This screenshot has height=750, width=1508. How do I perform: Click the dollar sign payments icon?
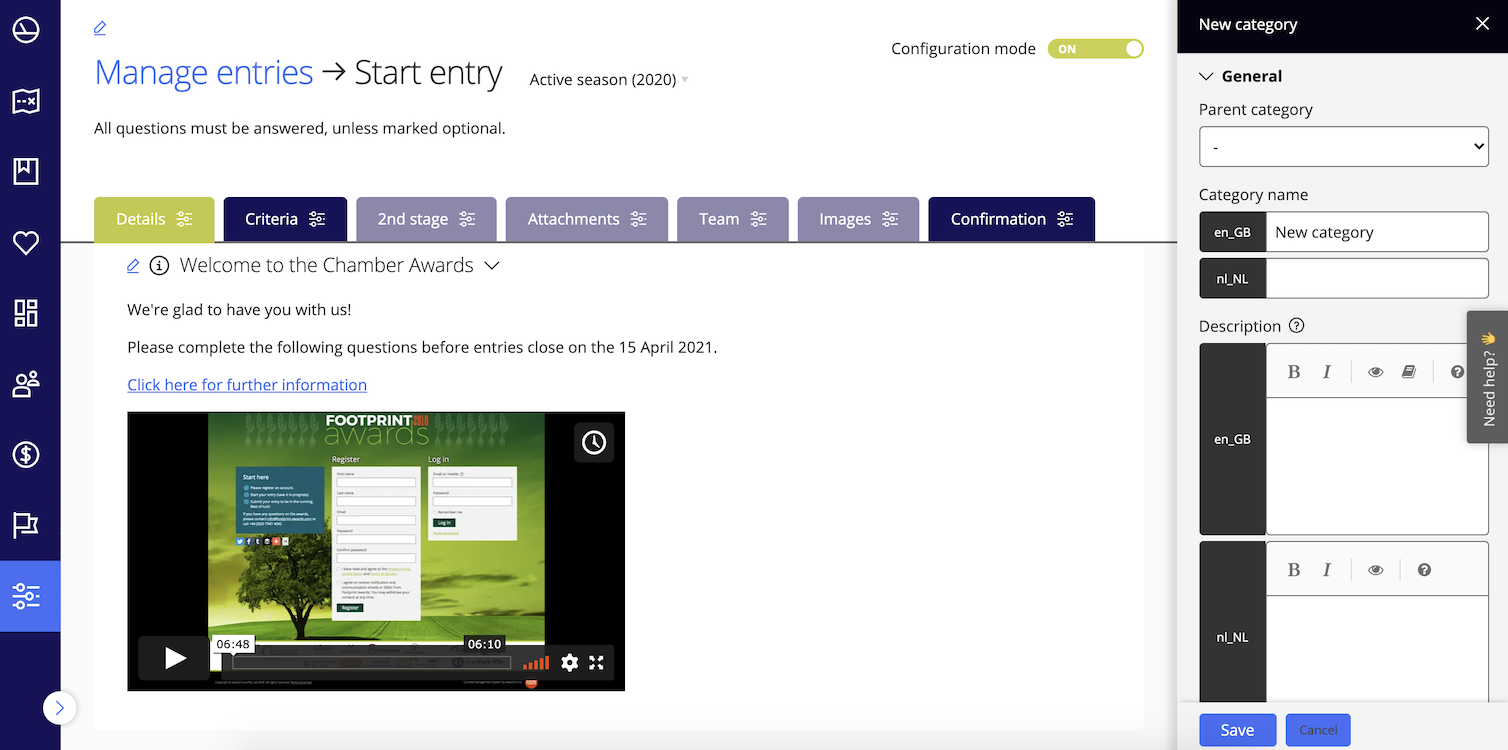(26, 455)
